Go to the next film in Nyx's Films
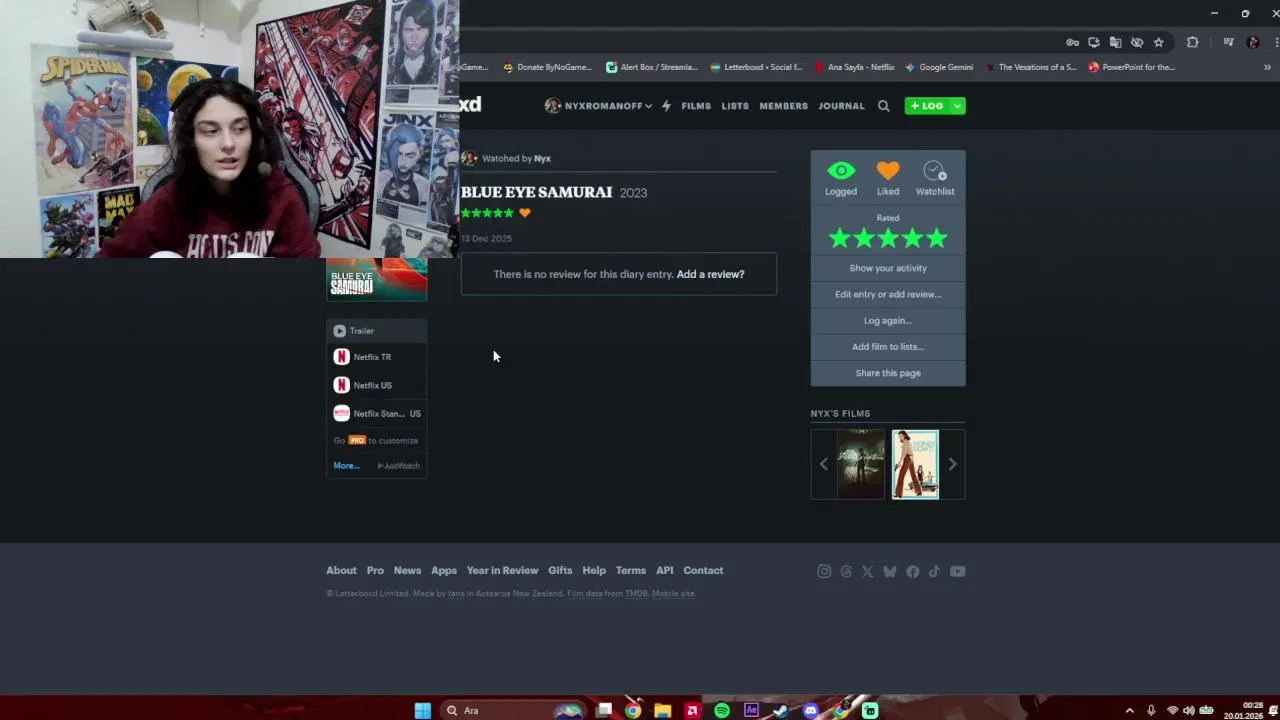 [952, 464]
